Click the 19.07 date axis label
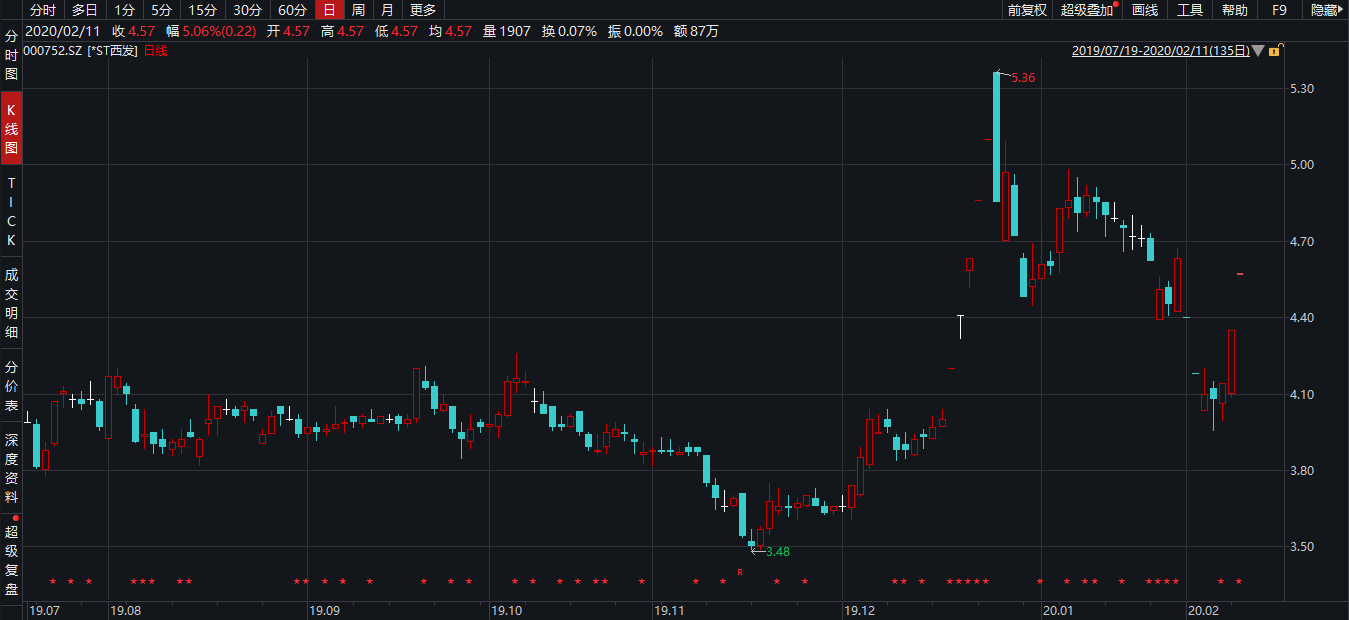The height and width of the screenshot is (620, 1349). (45, 609)
